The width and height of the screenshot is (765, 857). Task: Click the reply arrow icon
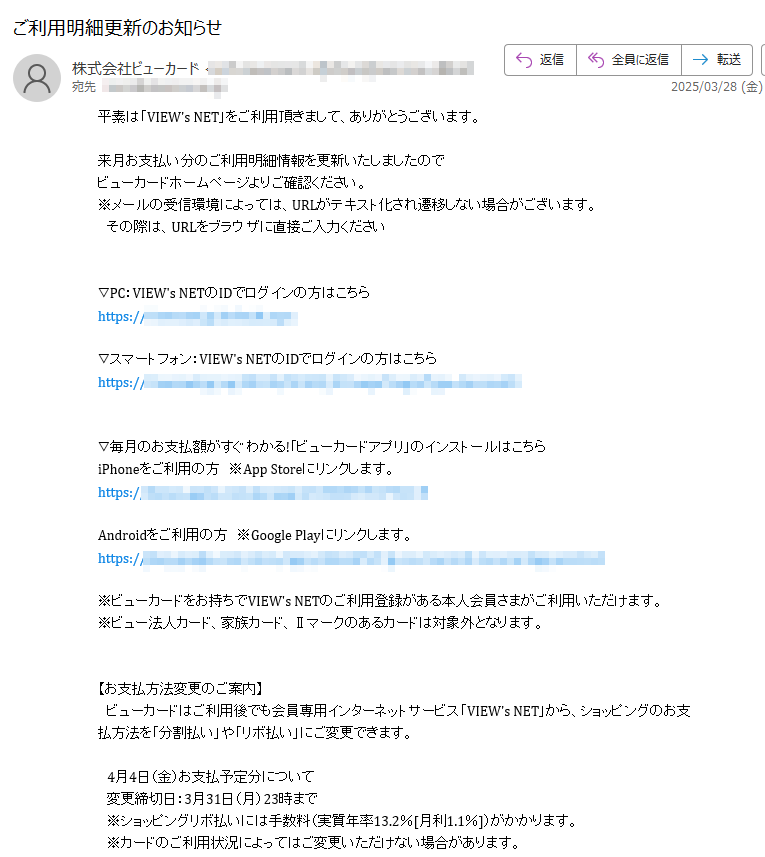(x=523, y=60)
